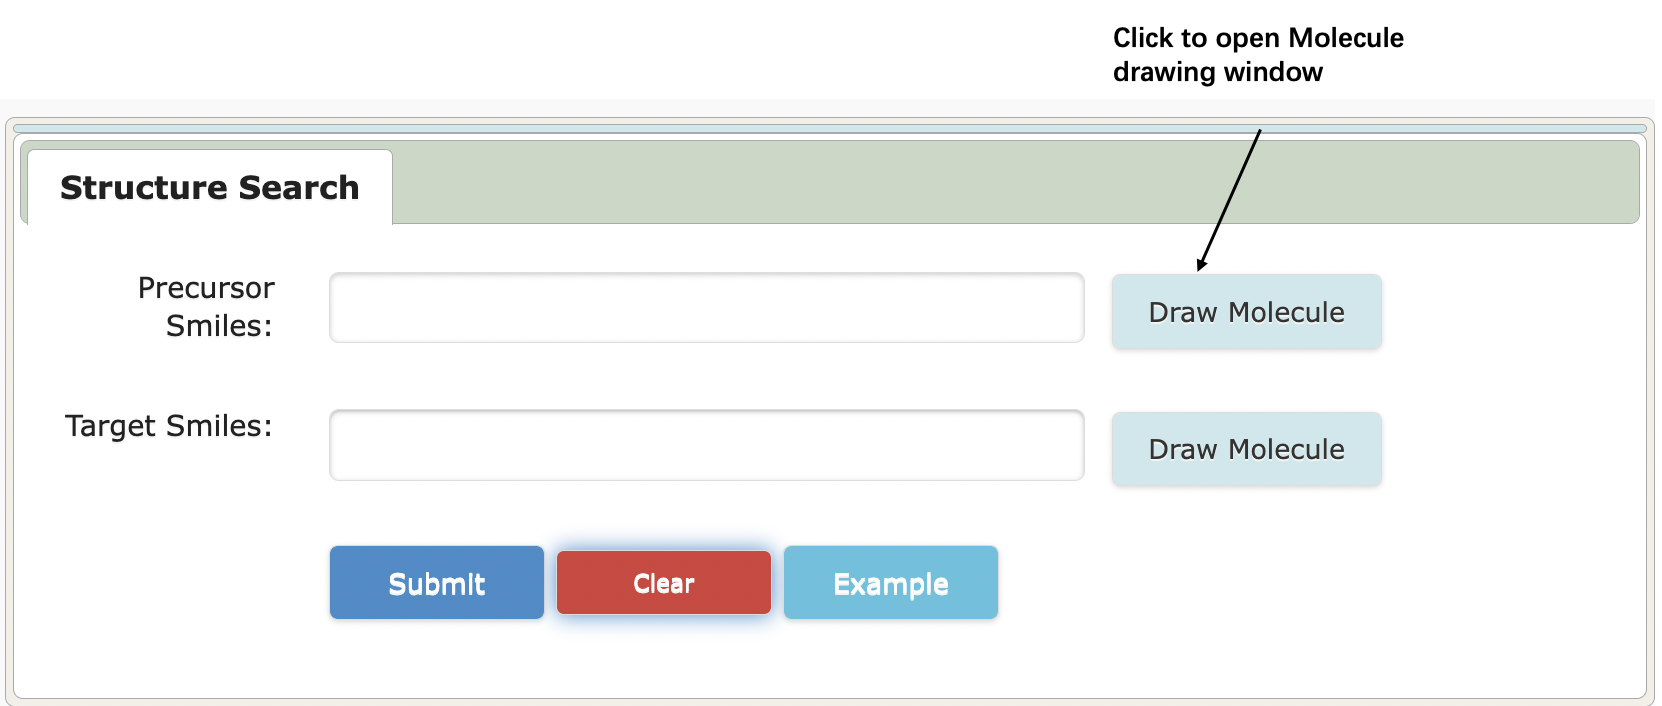Click the green tab strip beside Structure Search
1662x706 pixels.
coord(1015,182)
